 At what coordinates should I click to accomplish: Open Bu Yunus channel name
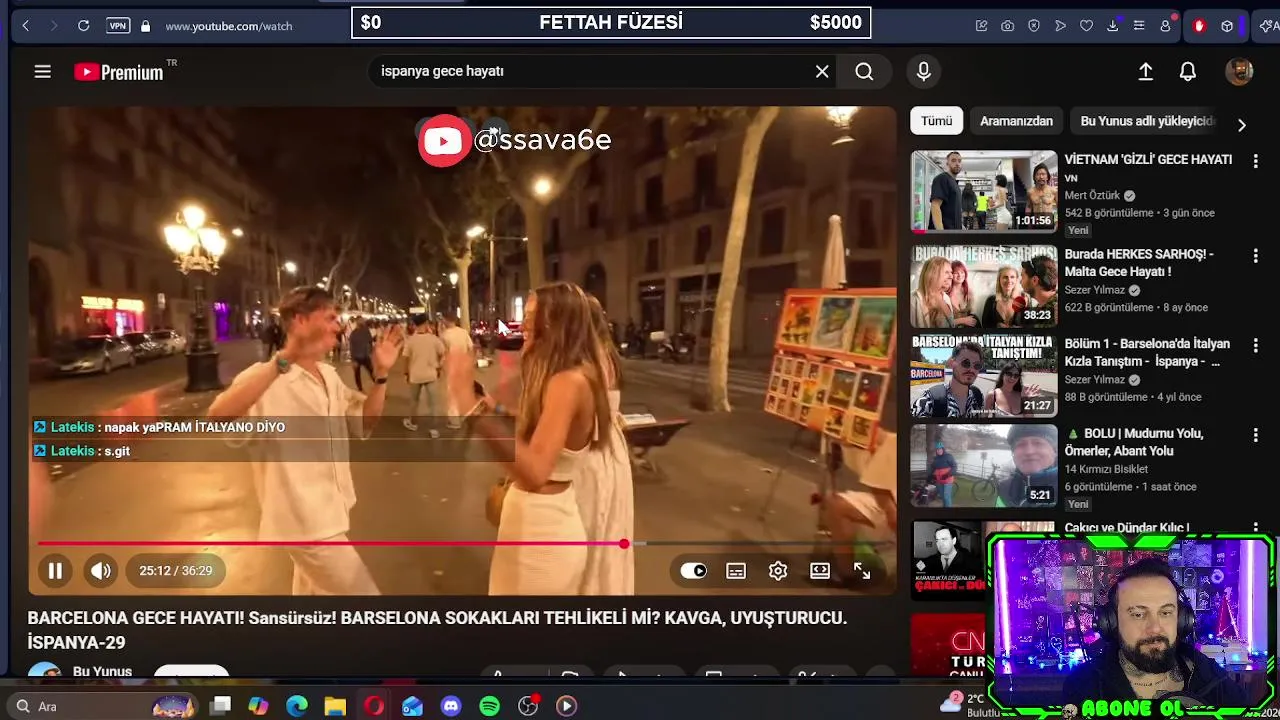(x=102, y=671)
